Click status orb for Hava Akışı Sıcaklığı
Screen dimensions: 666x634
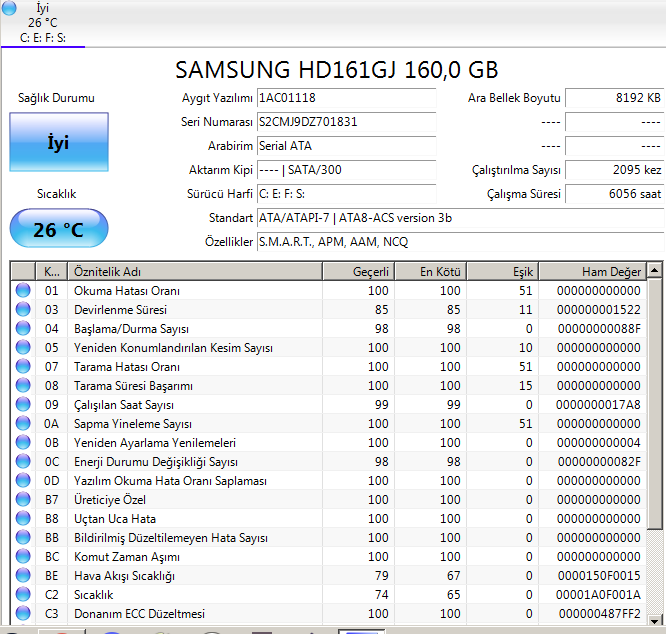click(23, 575)
